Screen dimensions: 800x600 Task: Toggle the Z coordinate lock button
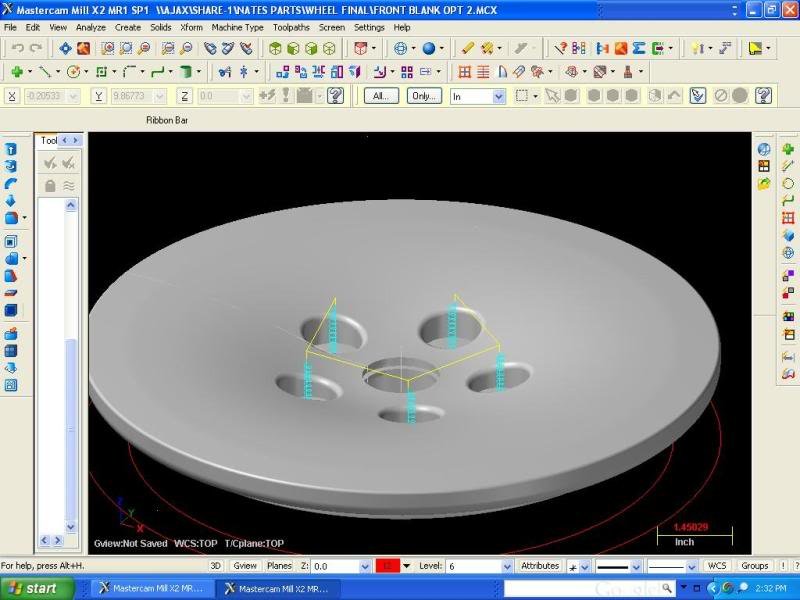(x=185, y=96)
